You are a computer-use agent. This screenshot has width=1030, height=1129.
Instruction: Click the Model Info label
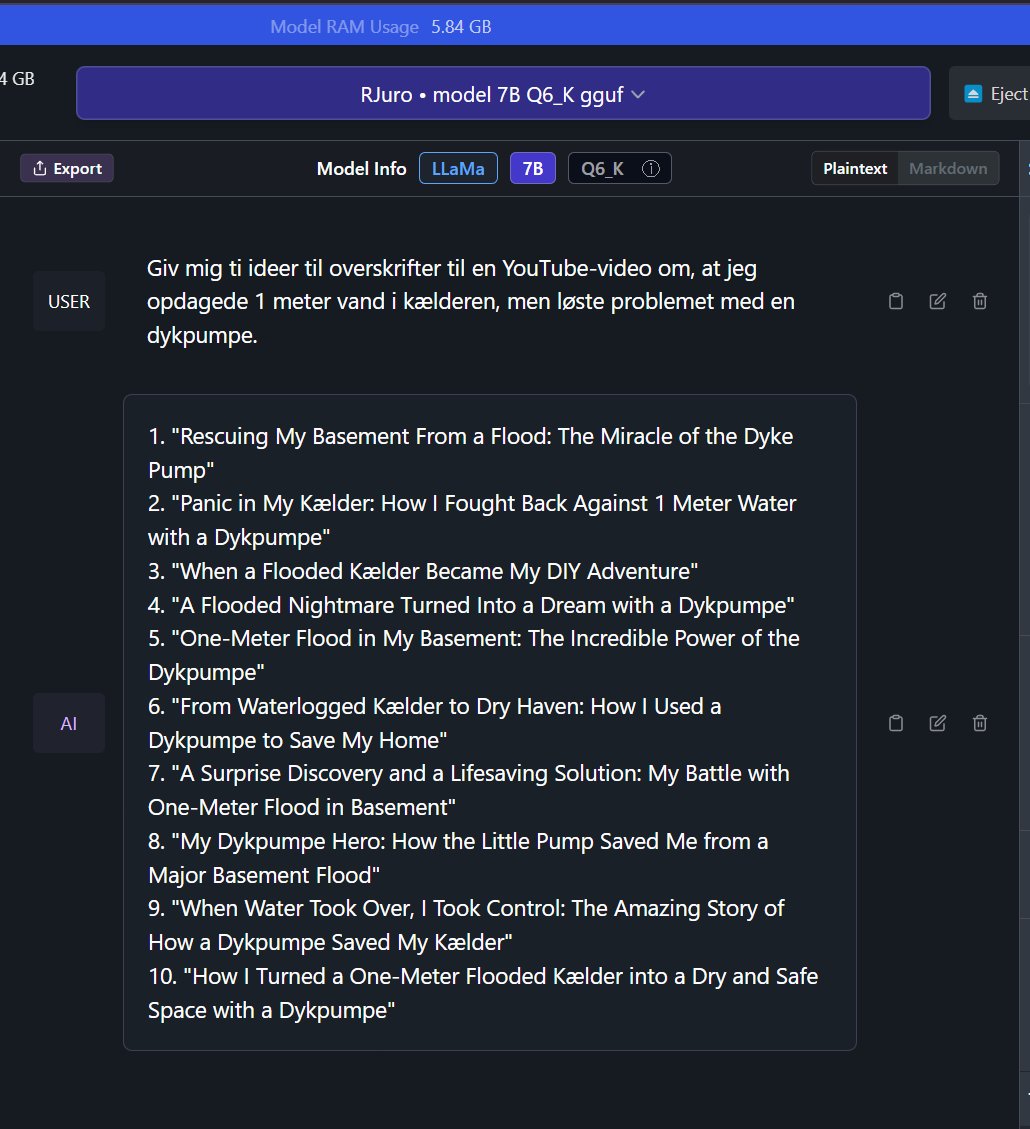pyautogui.click(x=361, y=168)
